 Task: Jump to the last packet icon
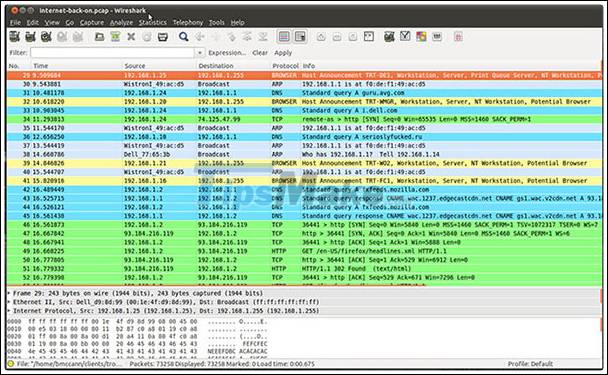tap(263, 37)
